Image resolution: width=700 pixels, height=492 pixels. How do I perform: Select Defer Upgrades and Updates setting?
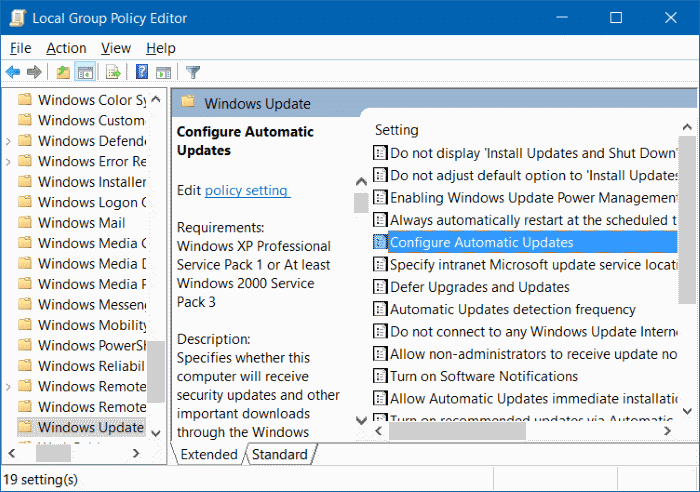point(471,287)
